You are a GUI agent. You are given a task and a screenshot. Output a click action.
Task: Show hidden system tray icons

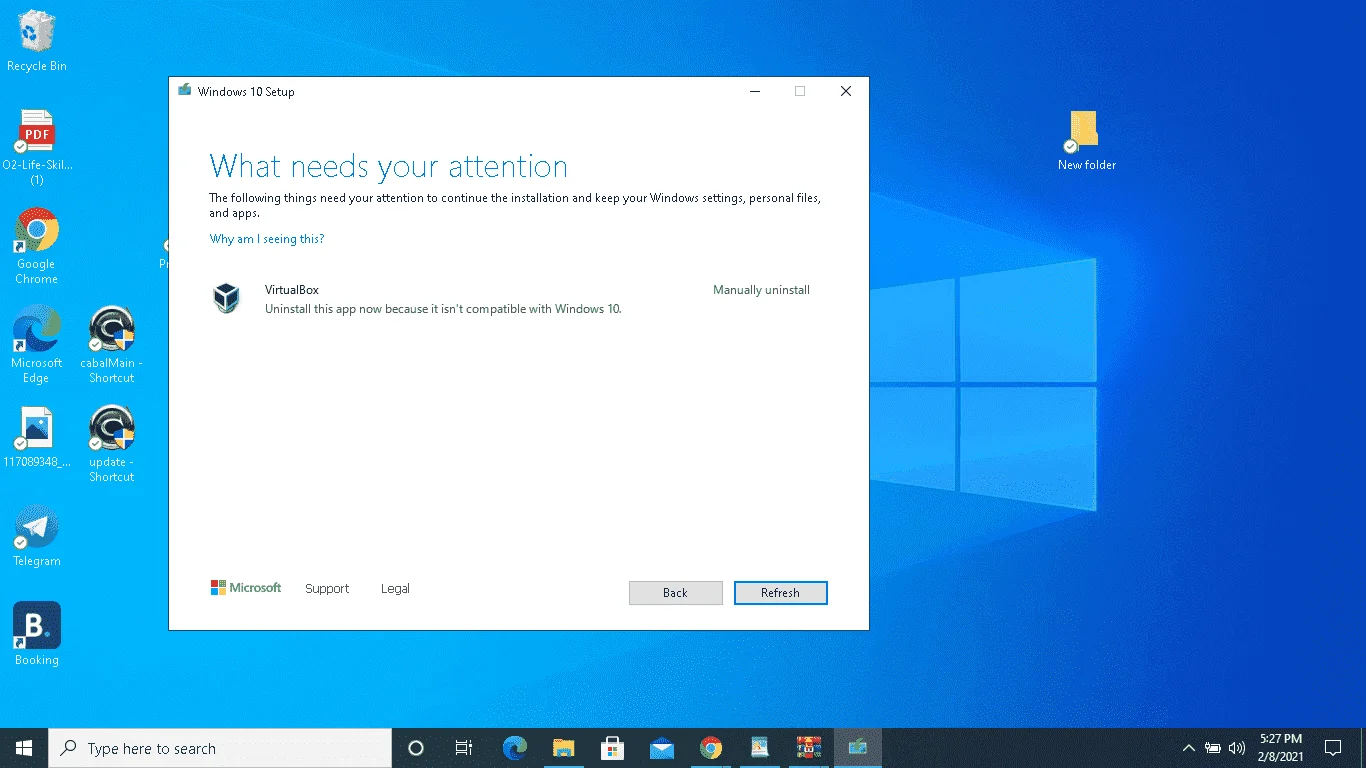coord(1189,748)
